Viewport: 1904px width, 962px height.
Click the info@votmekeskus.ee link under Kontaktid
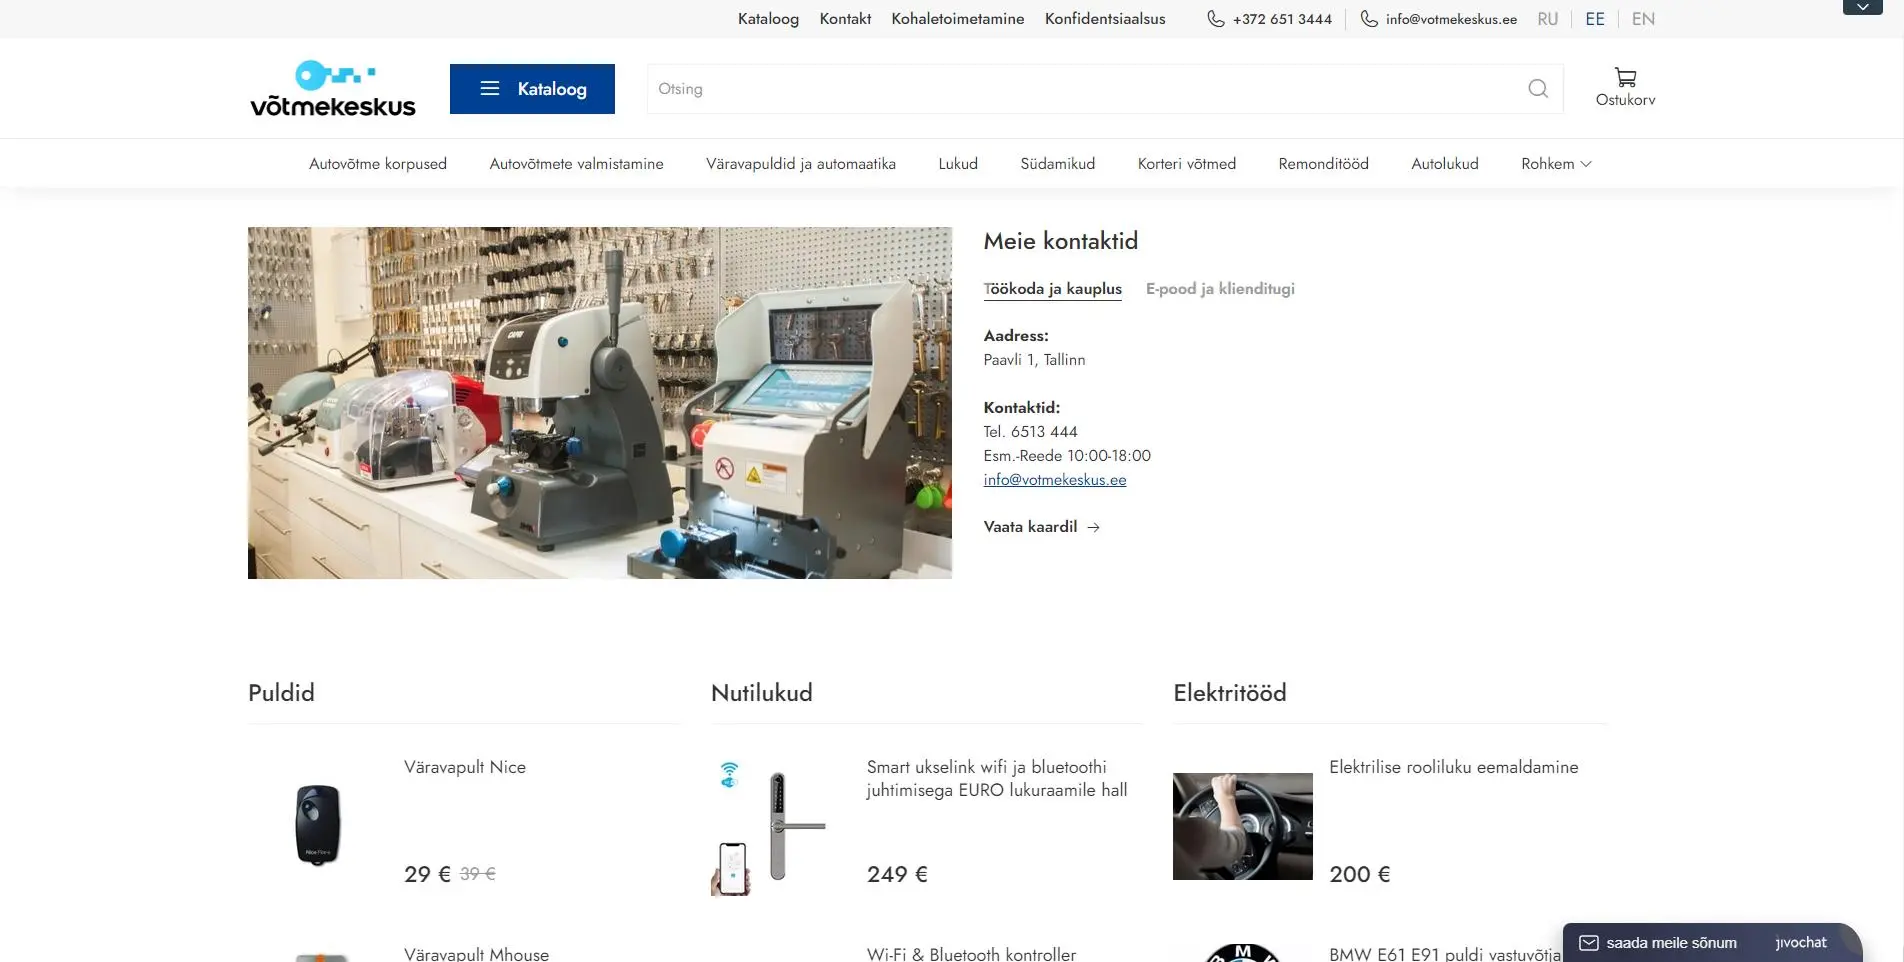click(1055, 480)
